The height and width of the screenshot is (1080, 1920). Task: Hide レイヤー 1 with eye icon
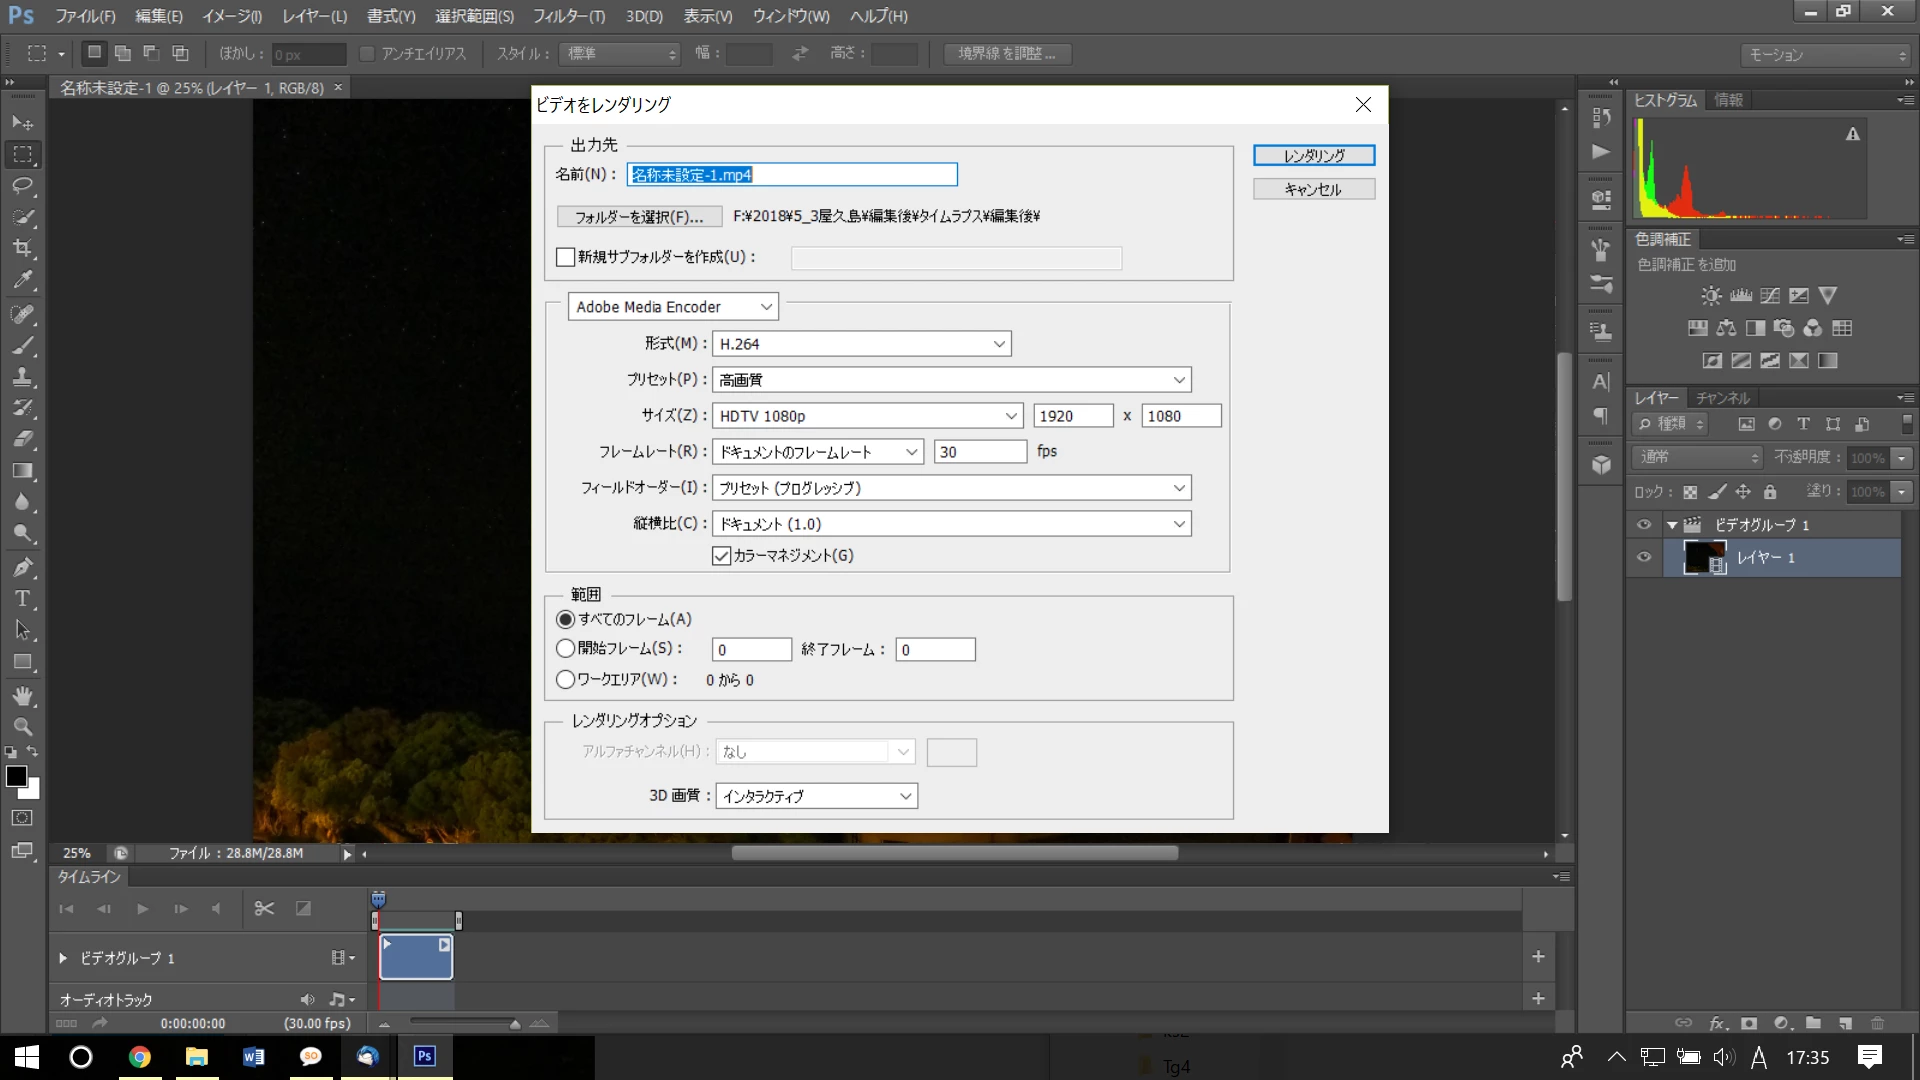click(1644, 557)
